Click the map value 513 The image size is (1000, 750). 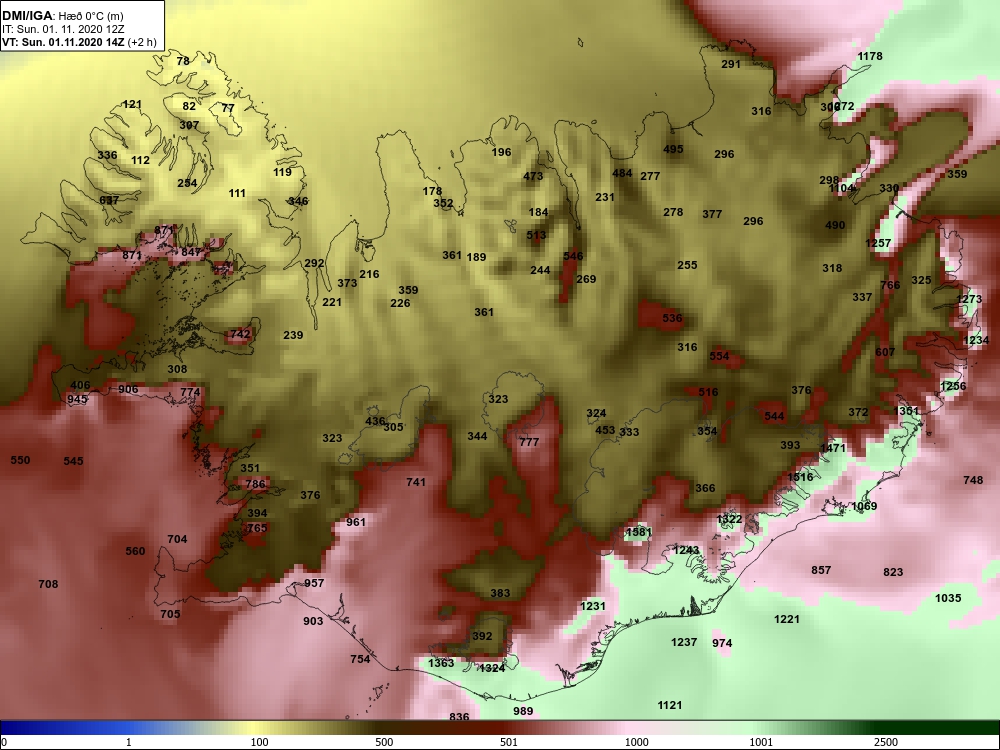[536, 235]
